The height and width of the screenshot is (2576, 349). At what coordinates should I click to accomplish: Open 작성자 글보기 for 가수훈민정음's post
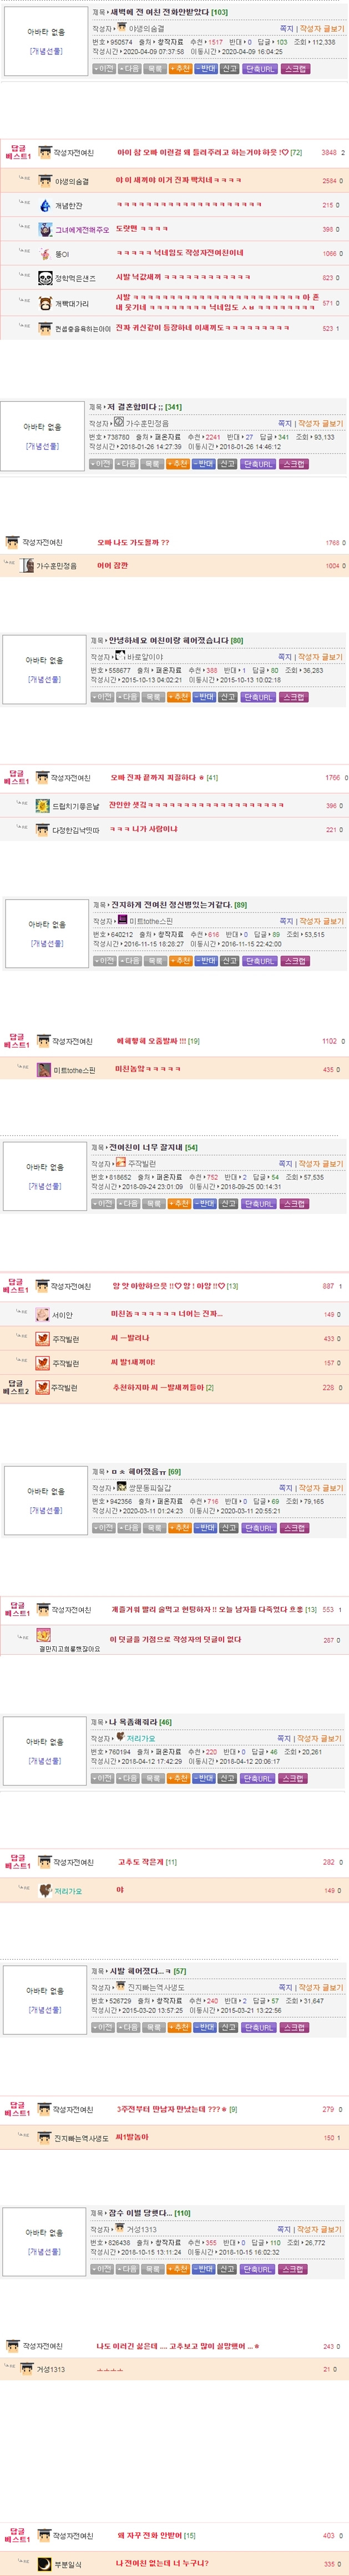(320, 423)
